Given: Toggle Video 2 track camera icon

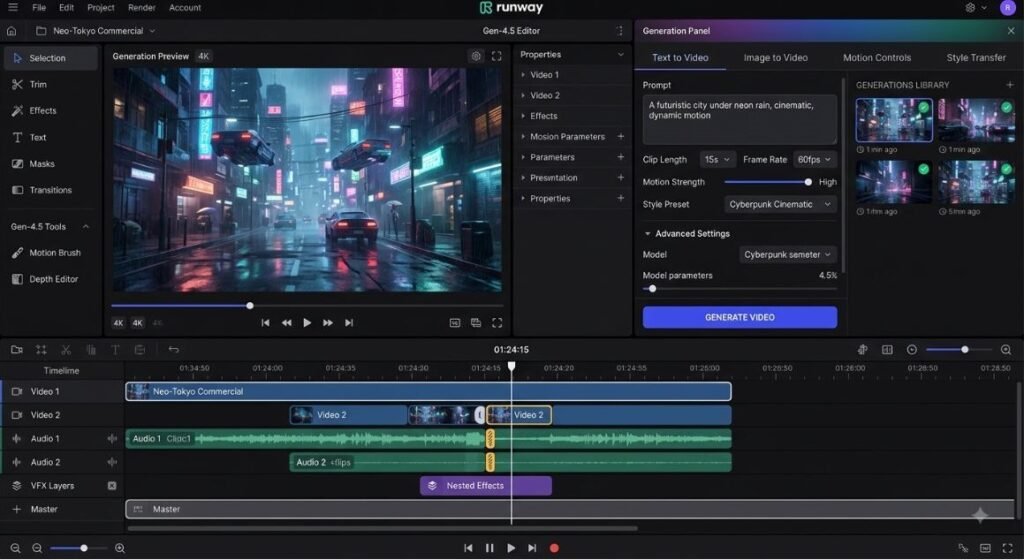Looking at the screenshot, I should pos(17,415).
